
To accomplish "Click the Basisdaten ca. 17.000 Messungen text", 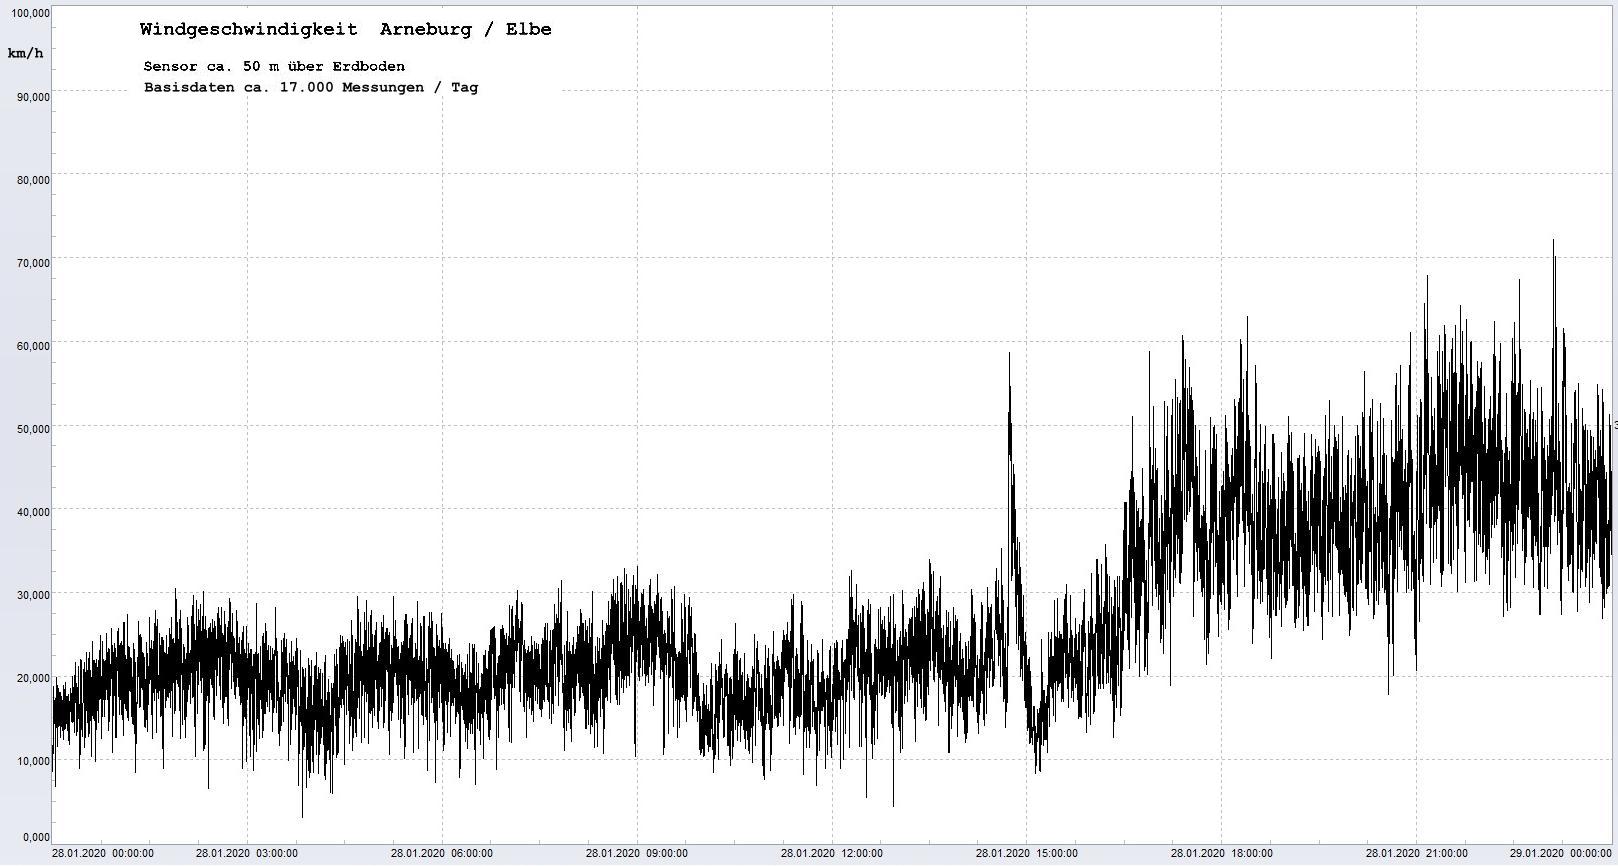I will tap(310, 87).
